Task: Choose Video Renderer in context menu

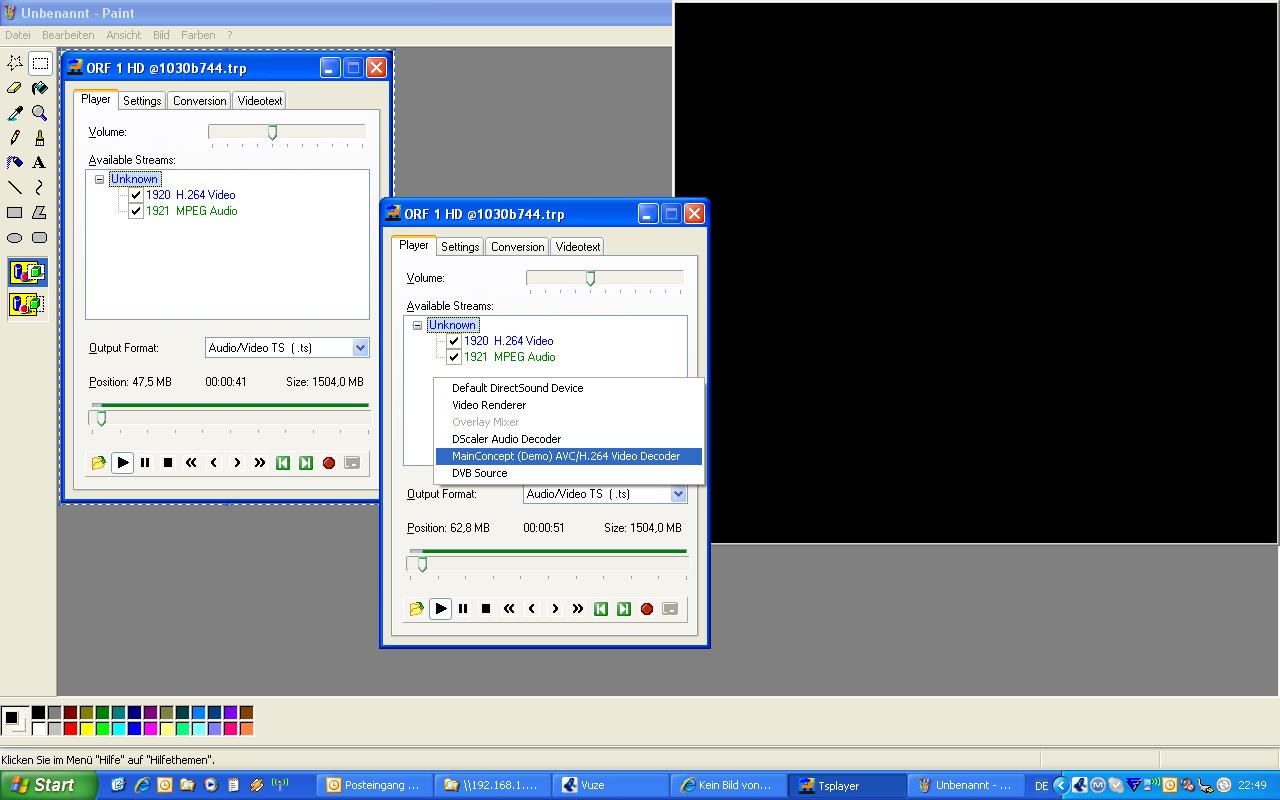Action: pos(569,405)
